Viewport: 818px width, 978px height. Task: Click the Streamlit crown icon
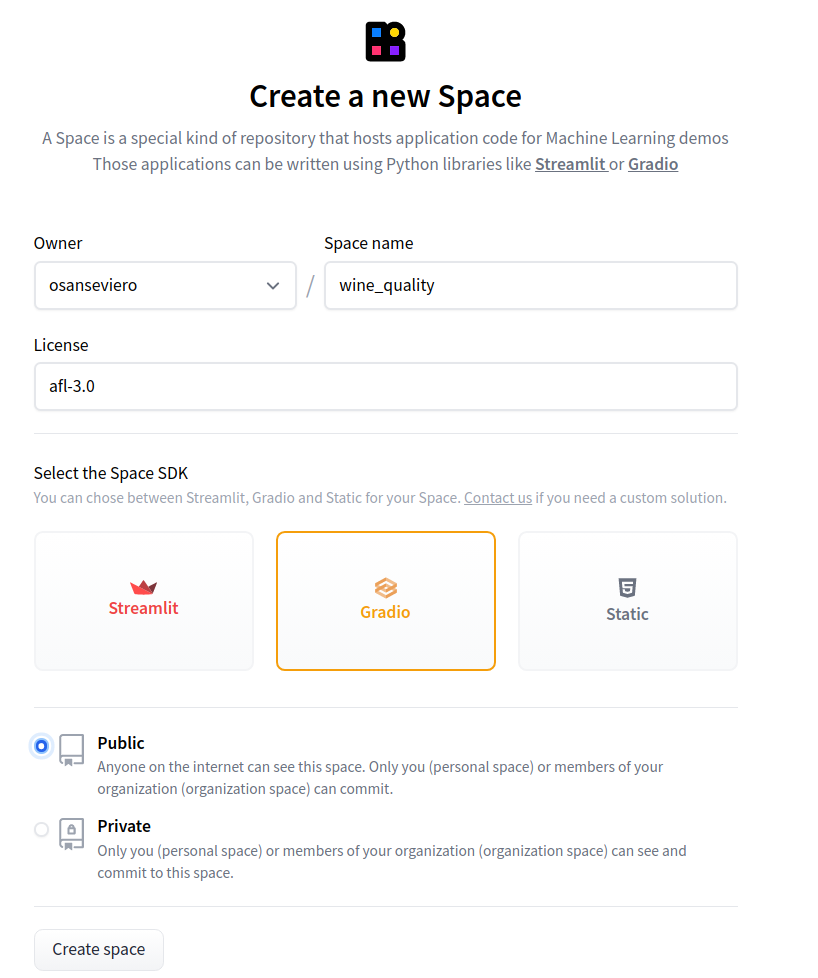tap(143, 587)
